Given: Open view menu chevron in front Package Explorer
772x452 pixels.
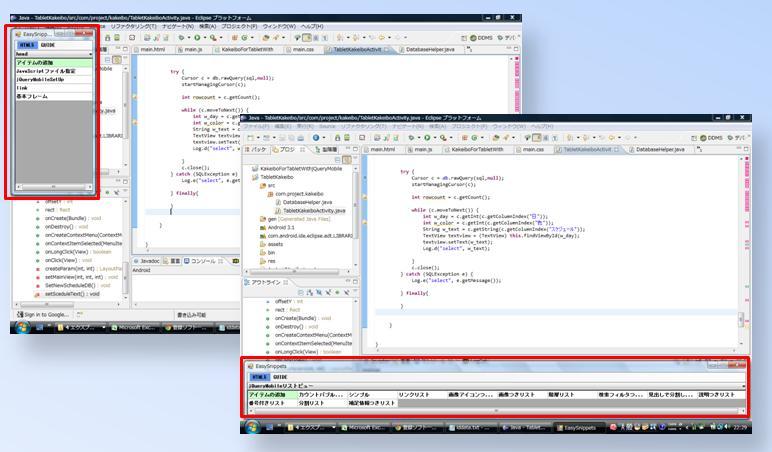Looking at the screenshot, I should tap(355, 158).
